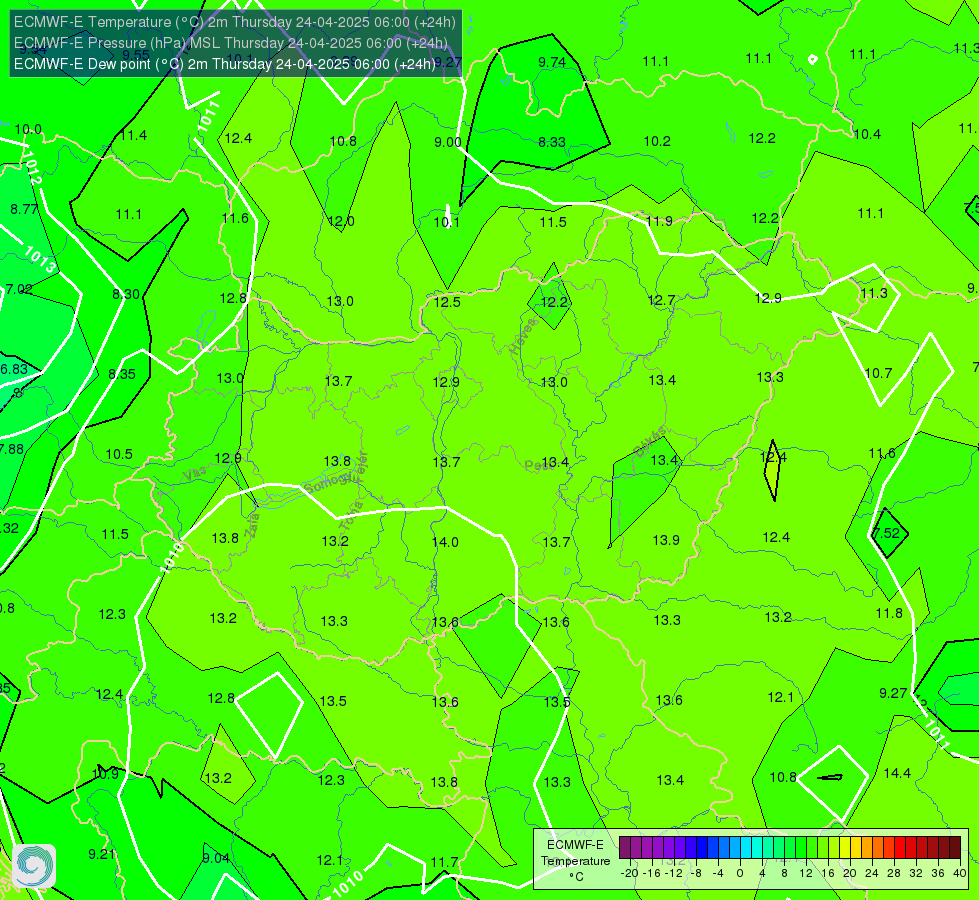Click the spiral logo icon at bottom-left

34,866
